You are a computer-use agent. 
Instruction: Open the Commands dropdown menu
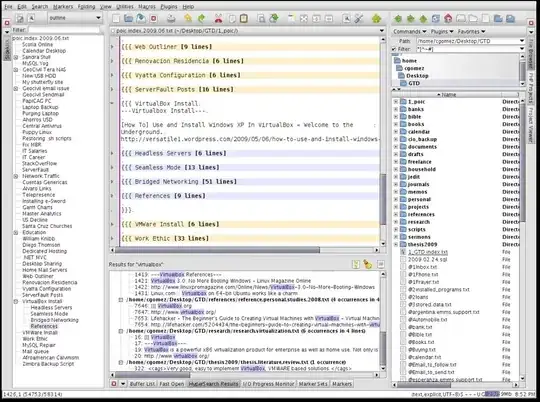pyautogui.click(x=410, y=31)
